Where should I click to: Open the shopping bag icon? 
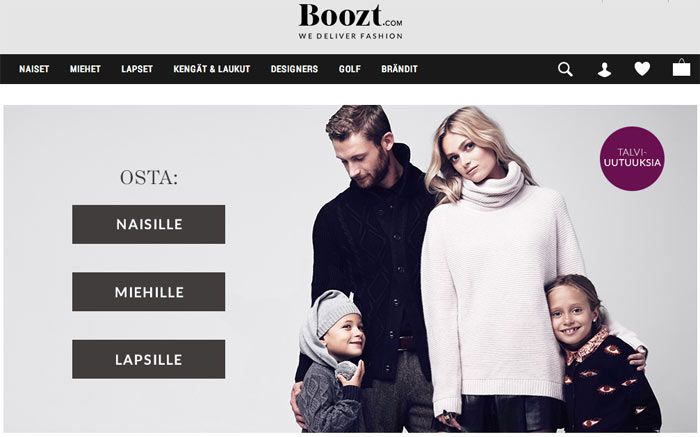point(681,68)
